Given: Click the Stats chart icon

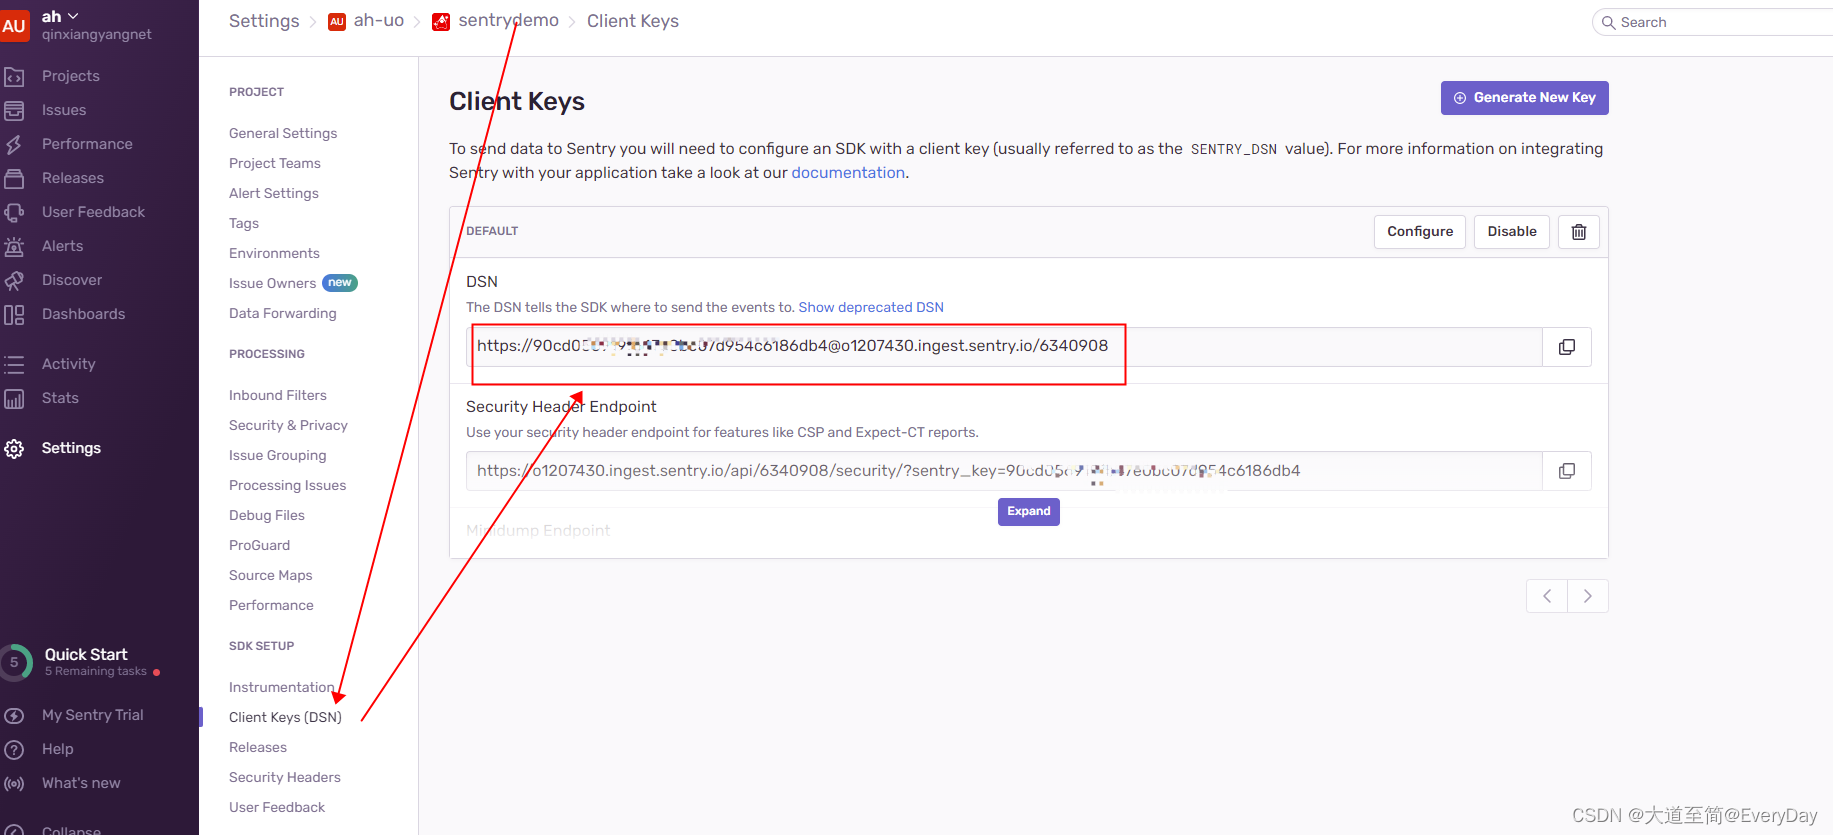Looking at the screenshot, I should 14,398.
